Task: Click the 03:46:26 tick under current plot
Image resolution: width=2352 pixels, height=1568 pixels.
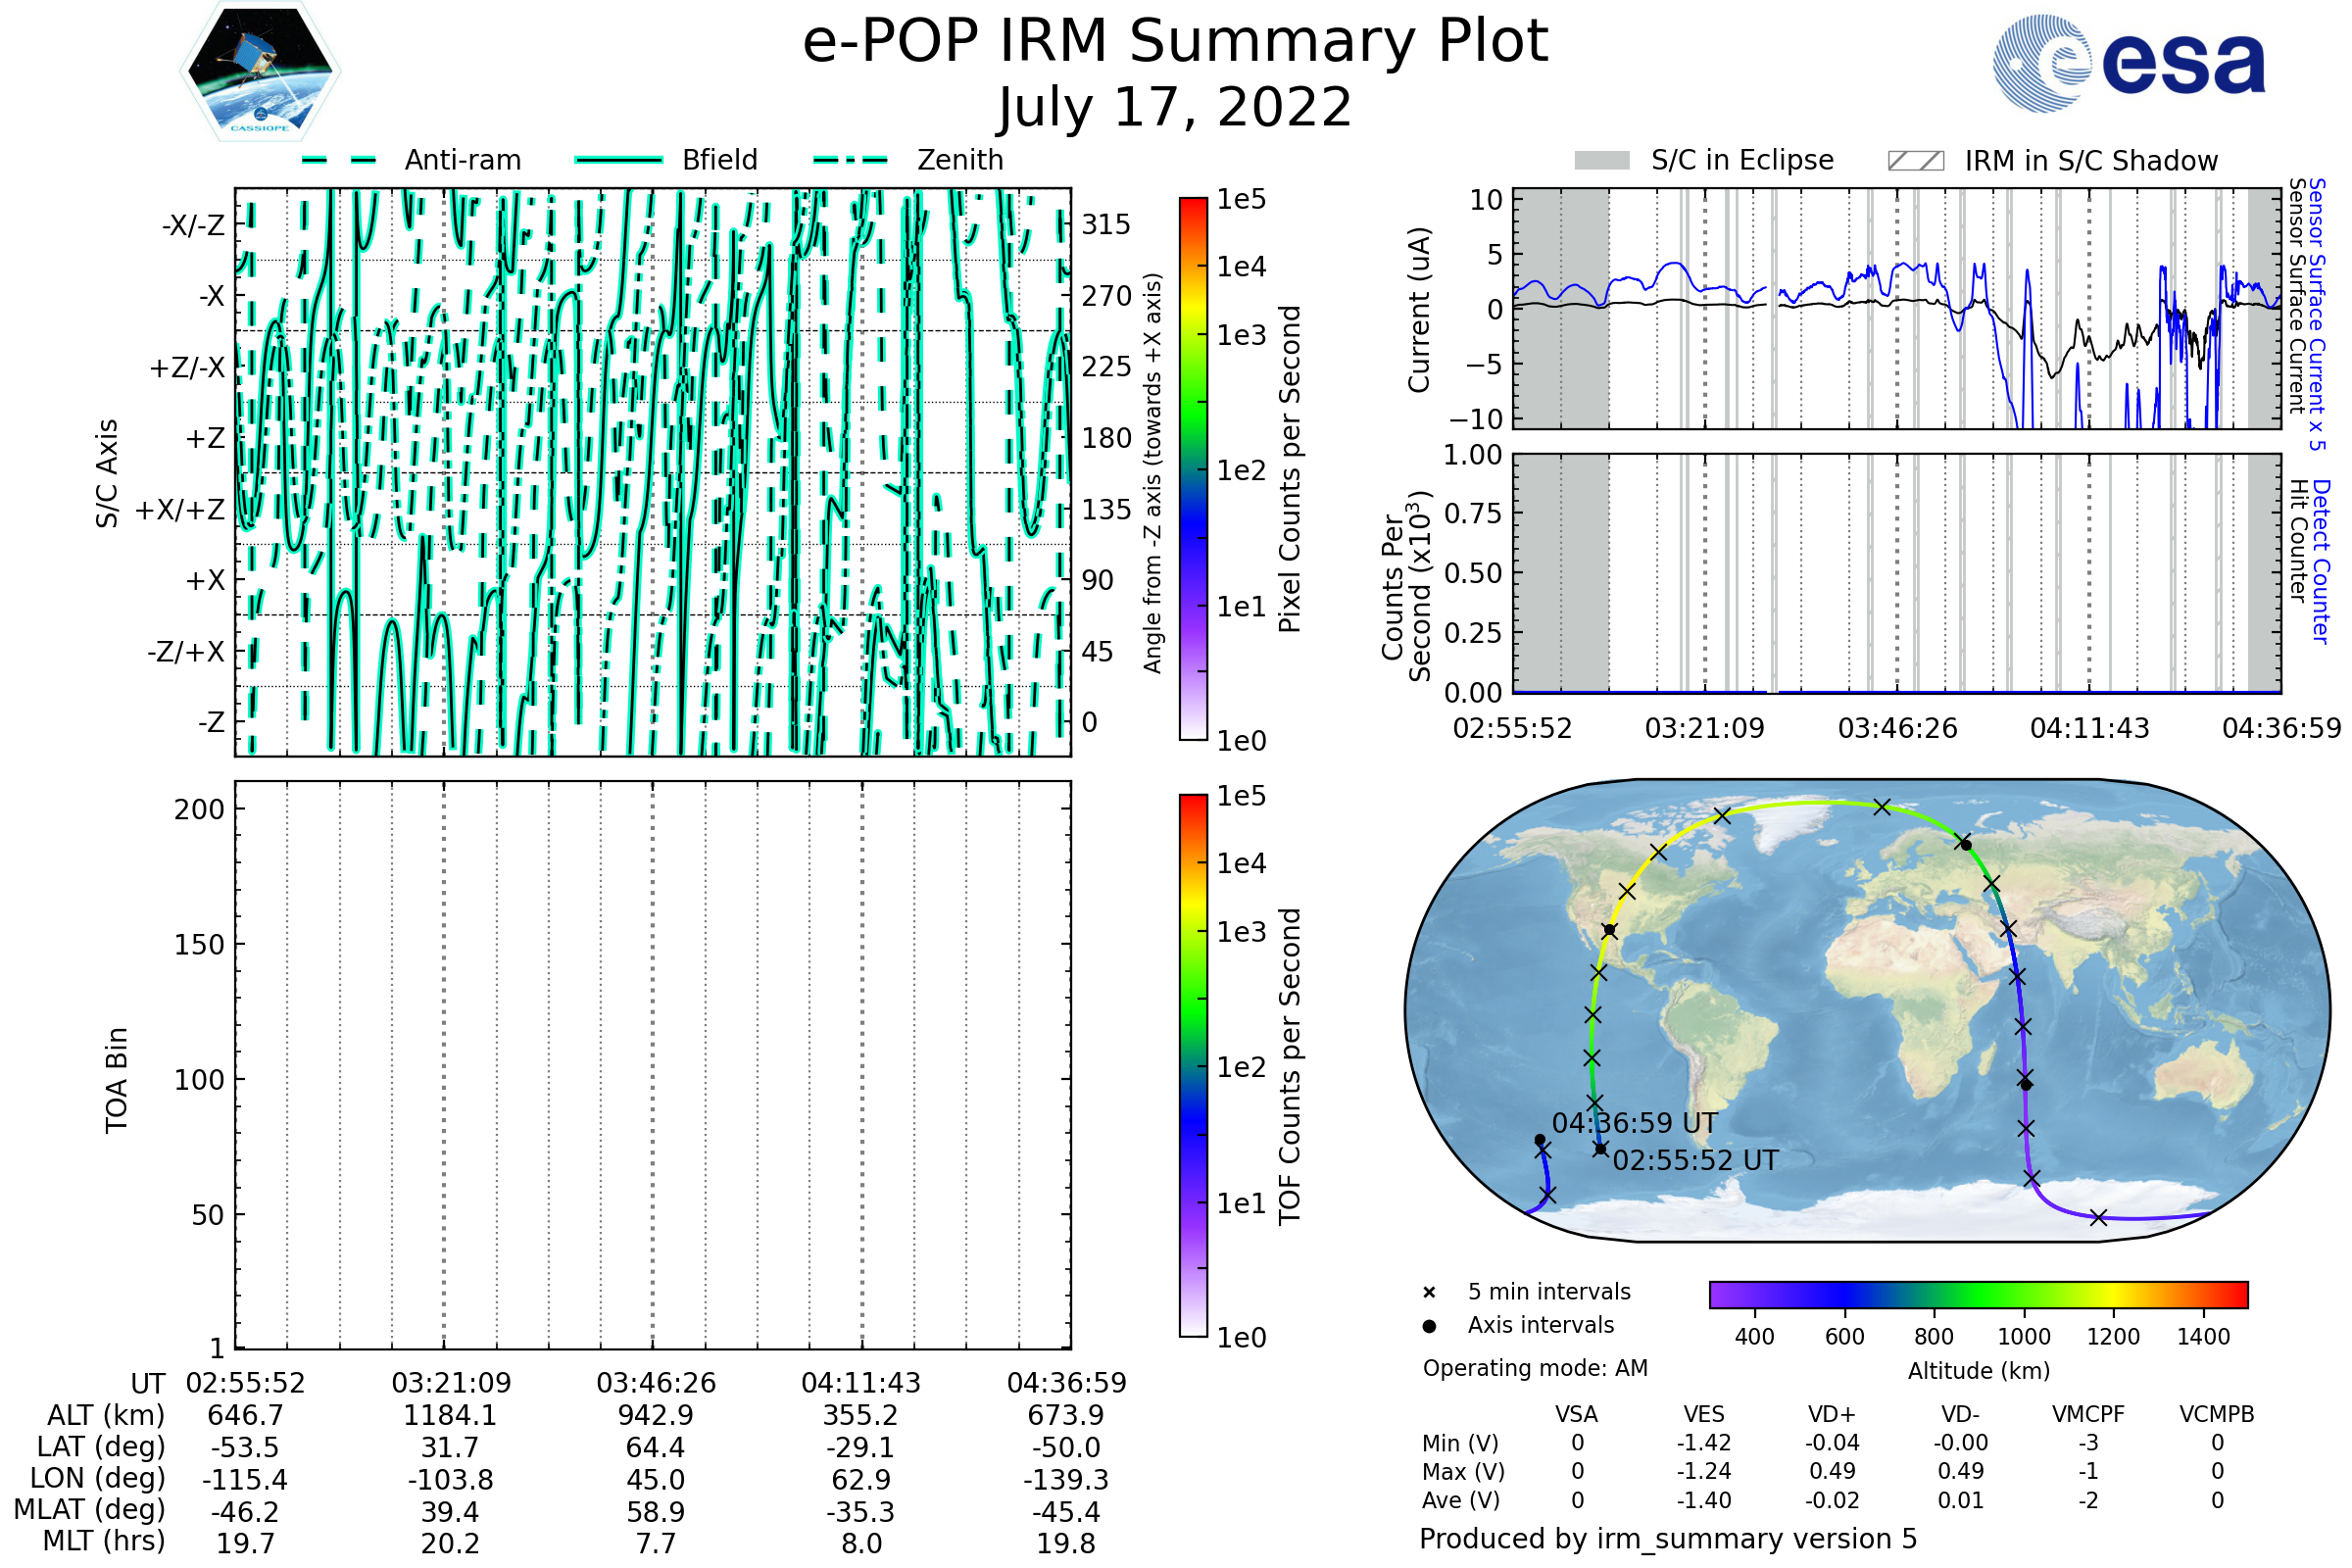Action: pos(1897,728)
